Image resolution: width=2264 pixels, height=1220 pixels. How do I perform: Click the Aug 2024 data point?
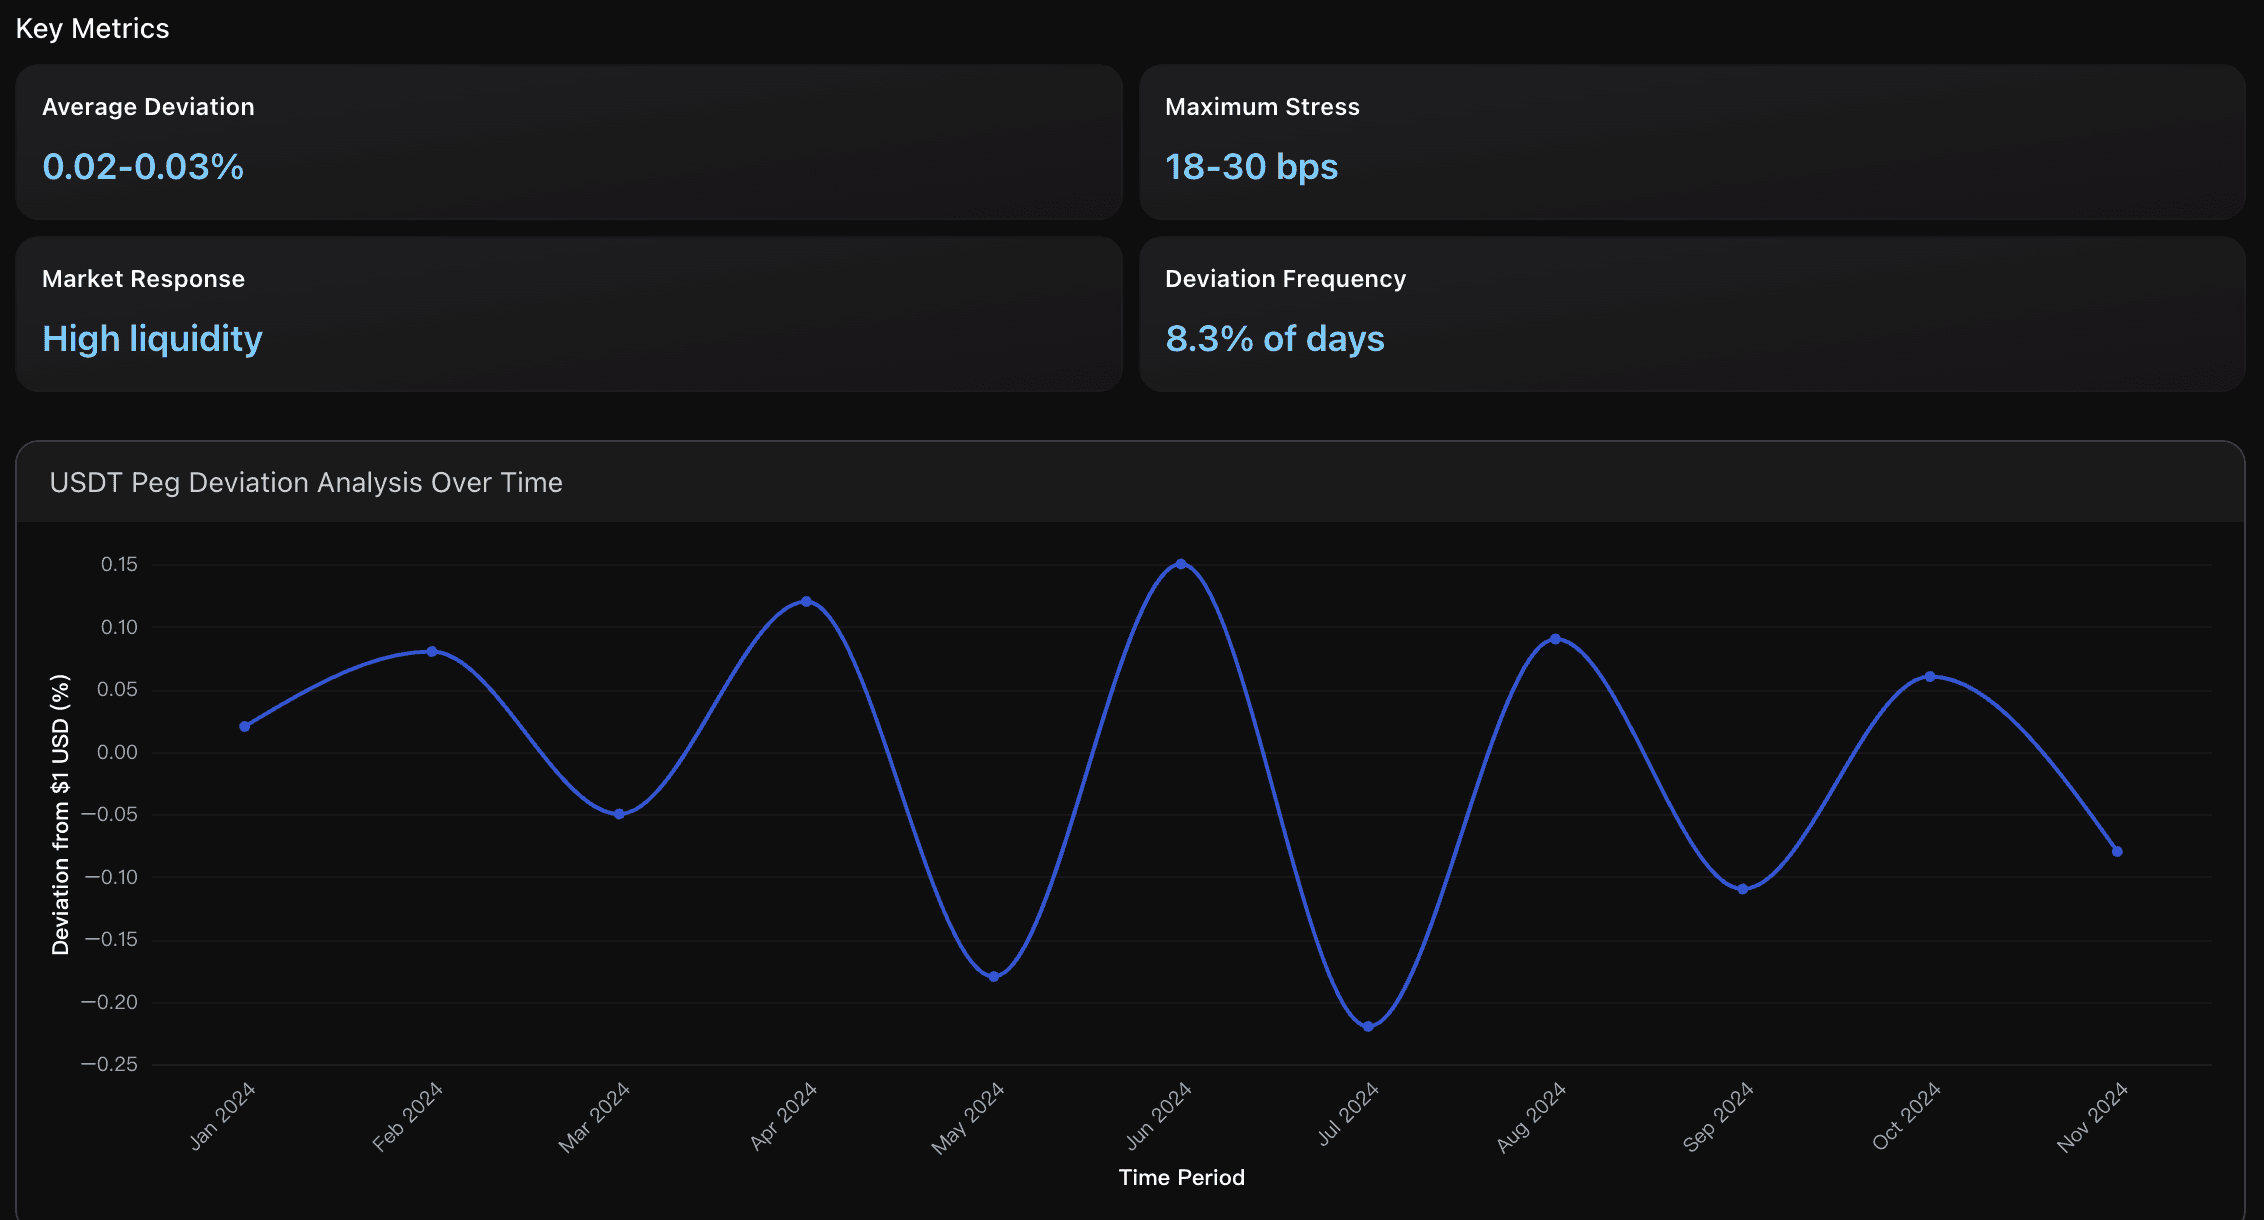point(1555,639)
